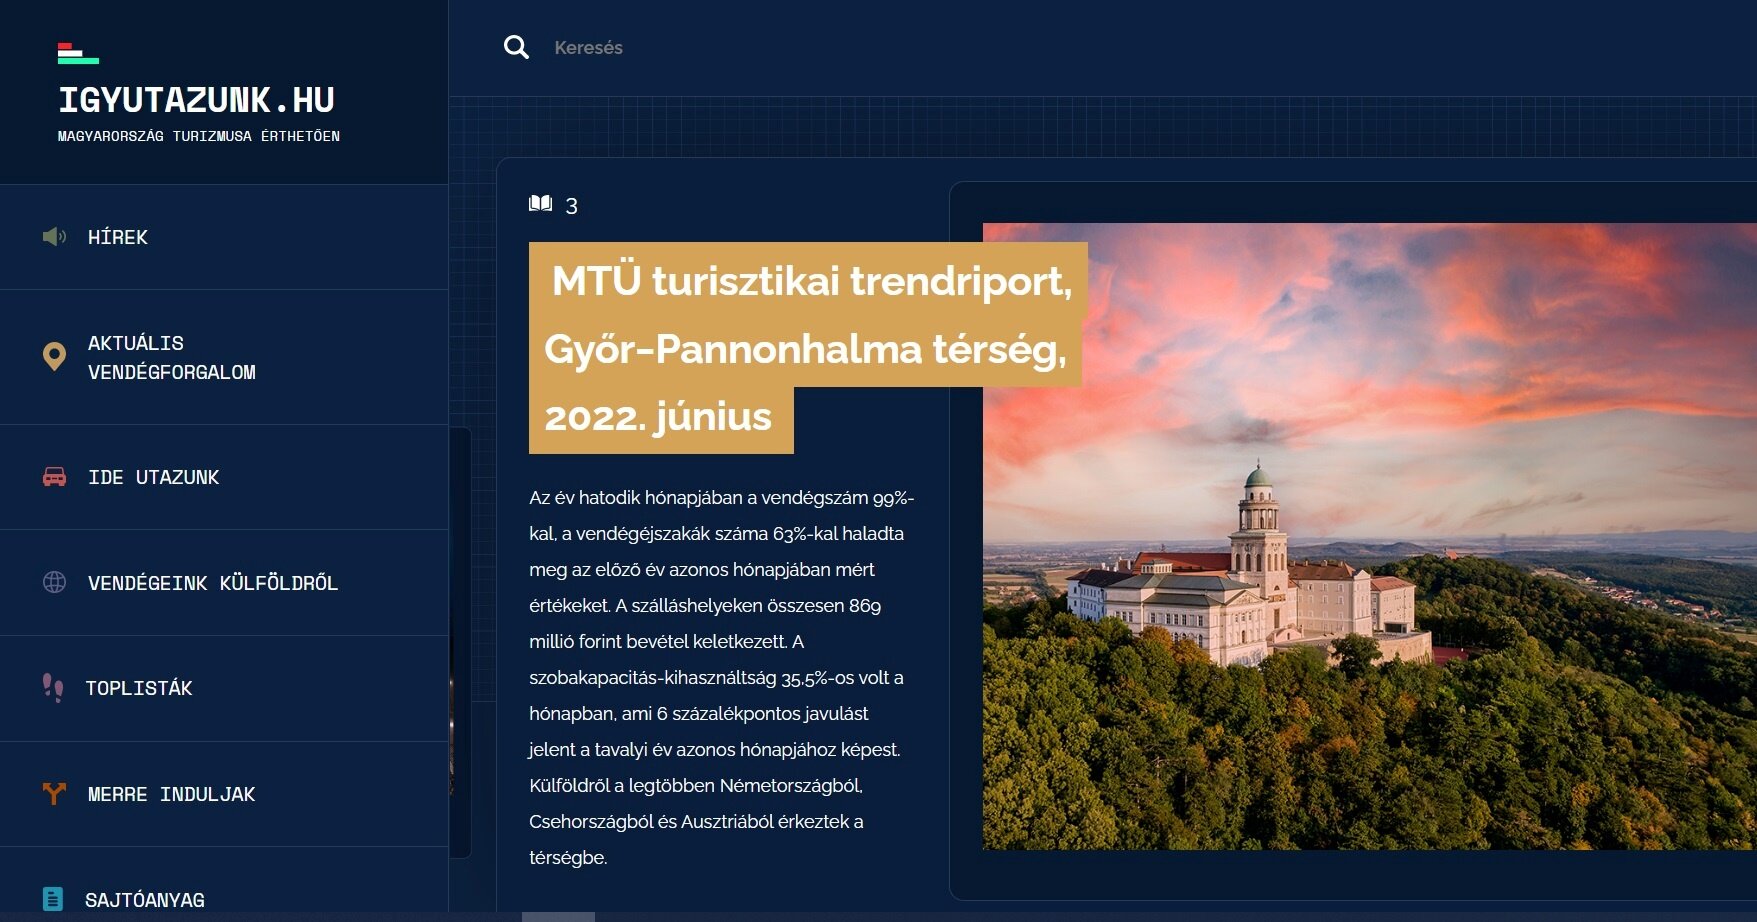This screenshot has height=922, width=1757.
Task: Click the reading time number 3
Action: pyautogui.click(x=571, y=206)
